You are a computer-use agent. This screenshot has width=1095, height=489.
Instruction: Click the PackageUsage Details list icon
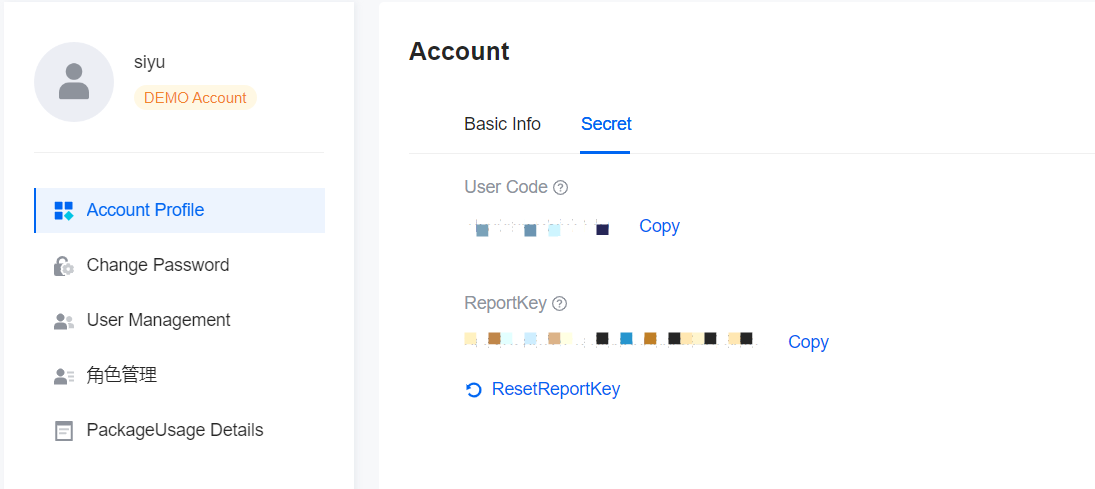[x=64, y=431]
